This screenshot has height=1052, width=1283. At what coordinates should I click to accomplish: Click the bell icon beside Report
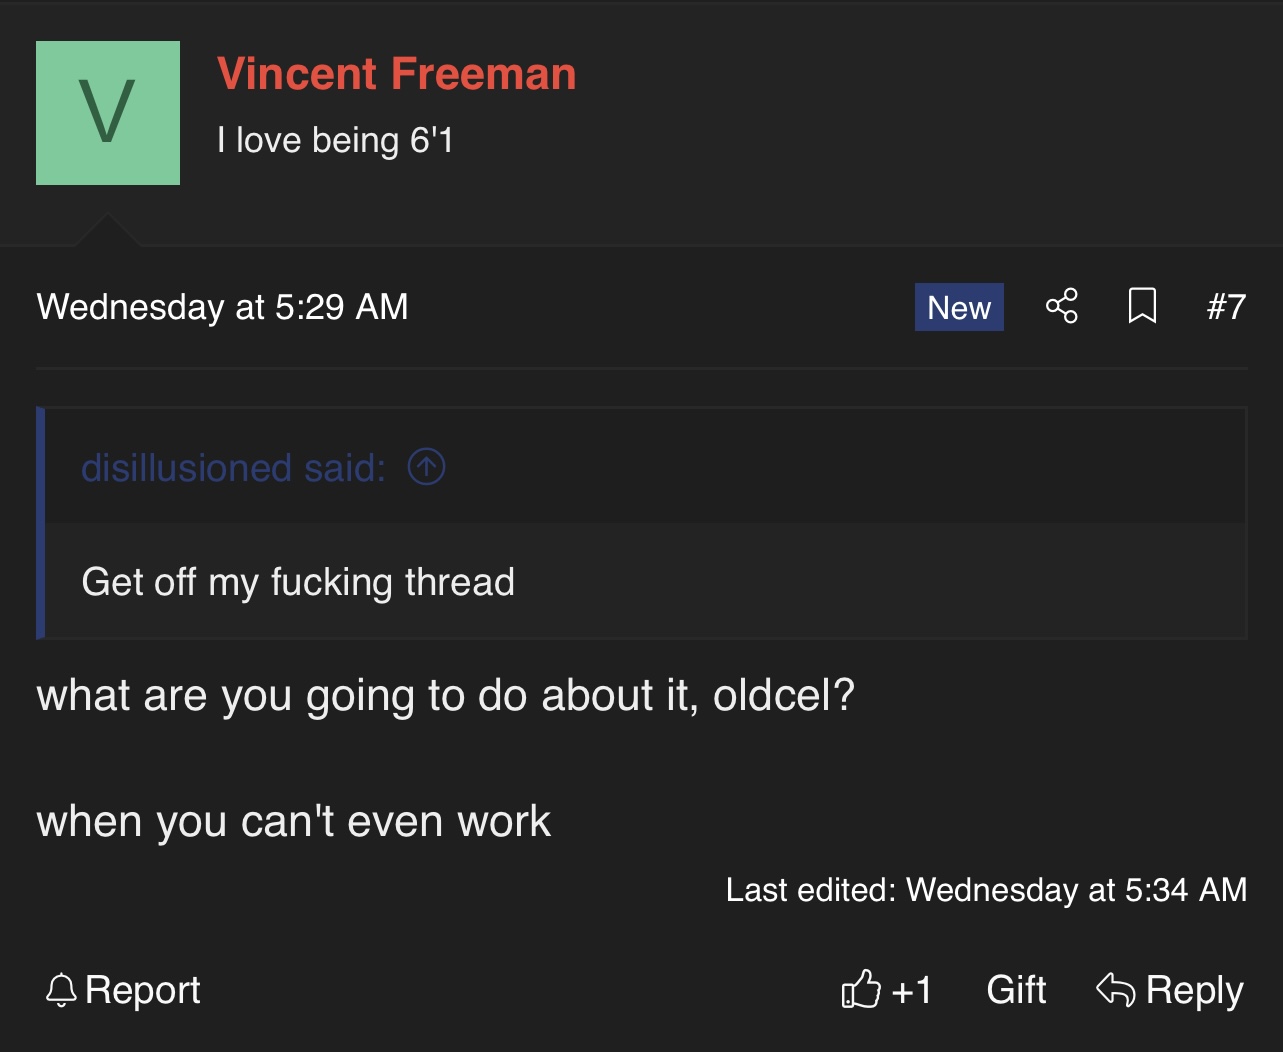tap(61, 990)
